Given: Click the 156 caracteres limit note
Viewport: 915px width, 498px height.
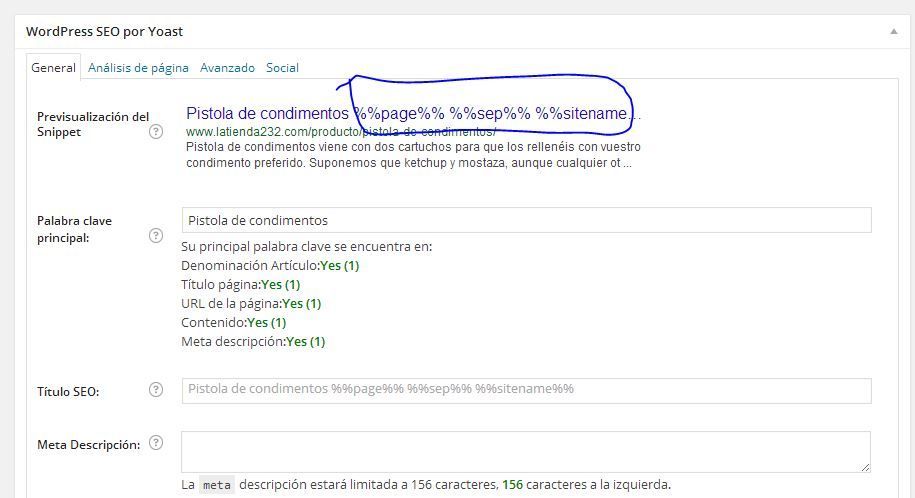Looking at the screenshot, I should 426,485.
